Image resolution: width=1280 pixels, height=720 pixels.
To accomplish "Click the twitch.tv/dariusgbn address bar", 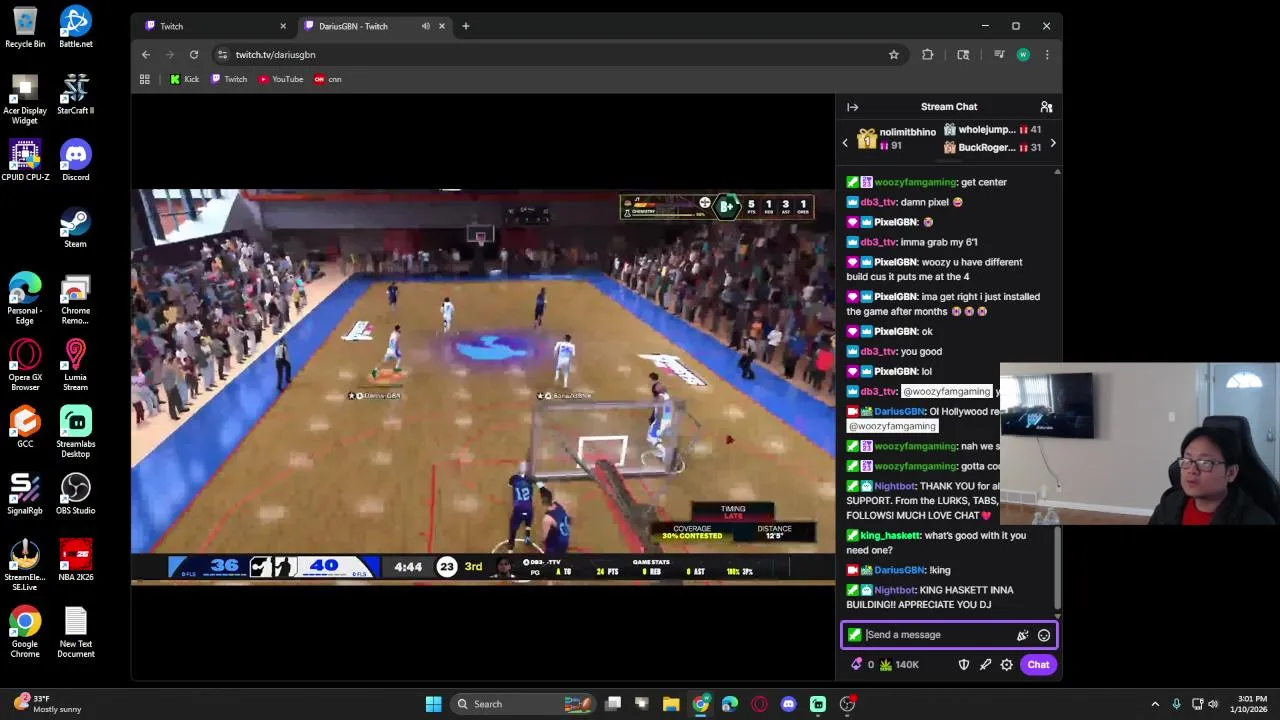I will coord(560,55).
